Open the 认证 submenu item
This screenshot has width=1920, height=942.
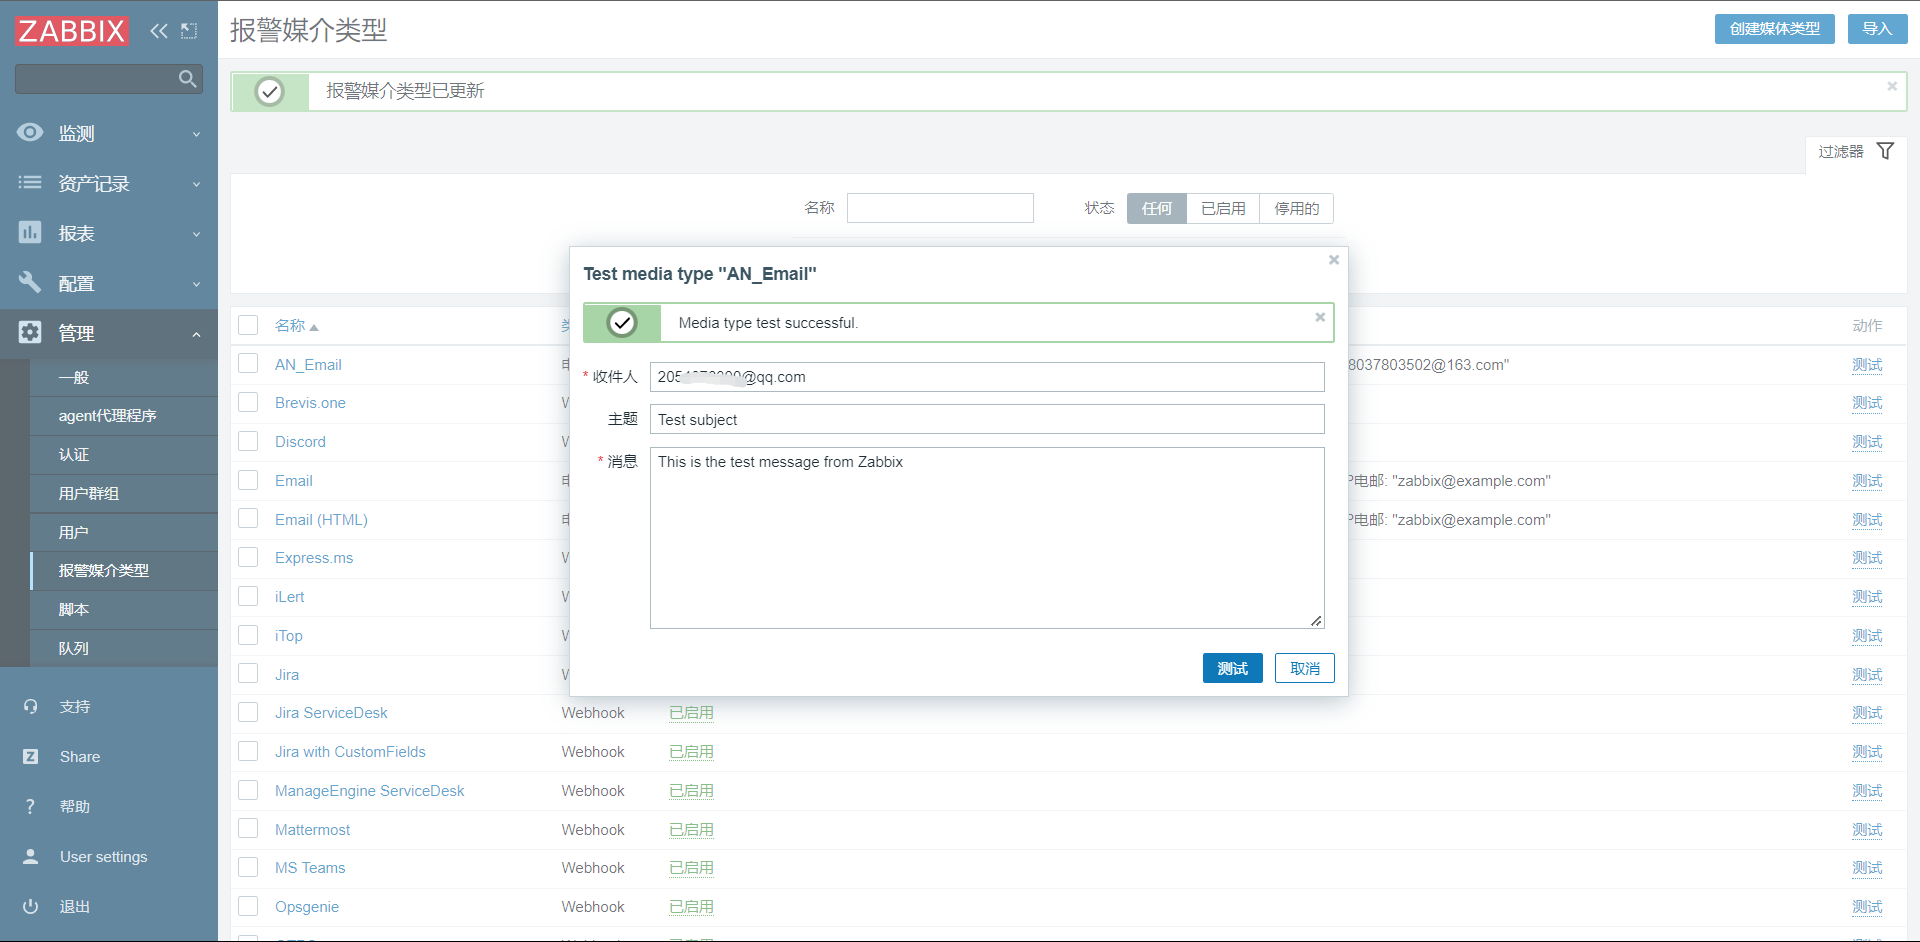click(x=124, y=455)
